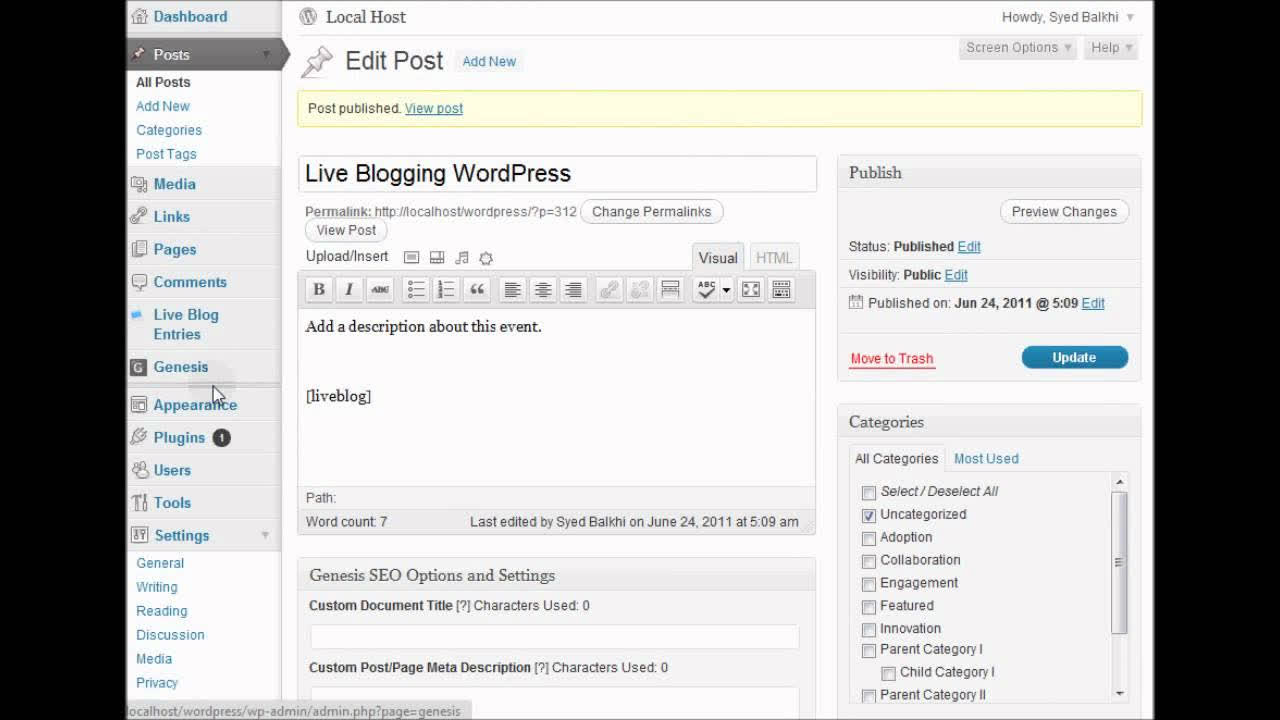
Task: Click the Bold formatting icon
Action: click(319, 290)
